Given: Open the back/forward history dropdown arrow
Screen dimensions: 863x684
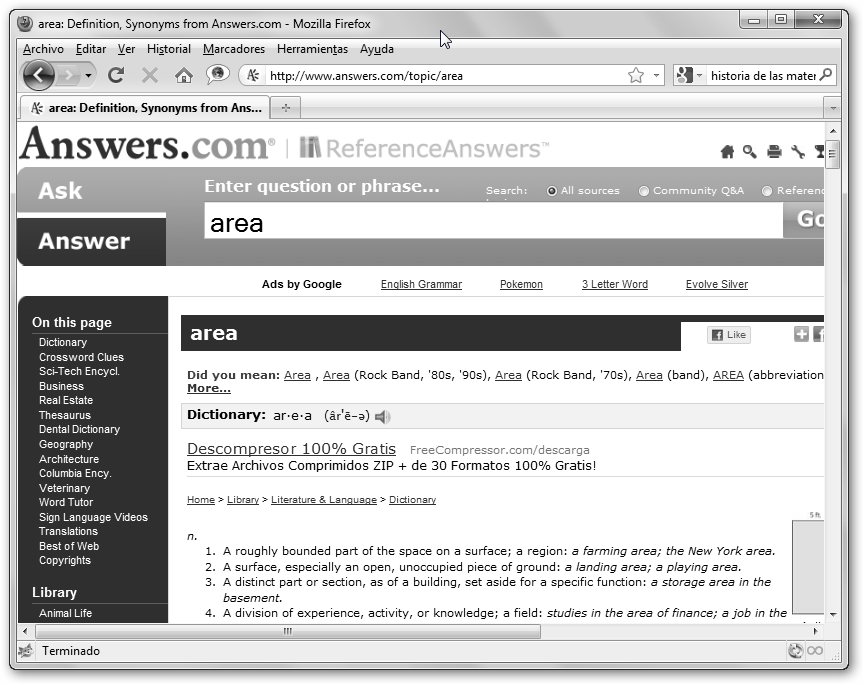Looking at the screenshot, I should tap(89, 75).
